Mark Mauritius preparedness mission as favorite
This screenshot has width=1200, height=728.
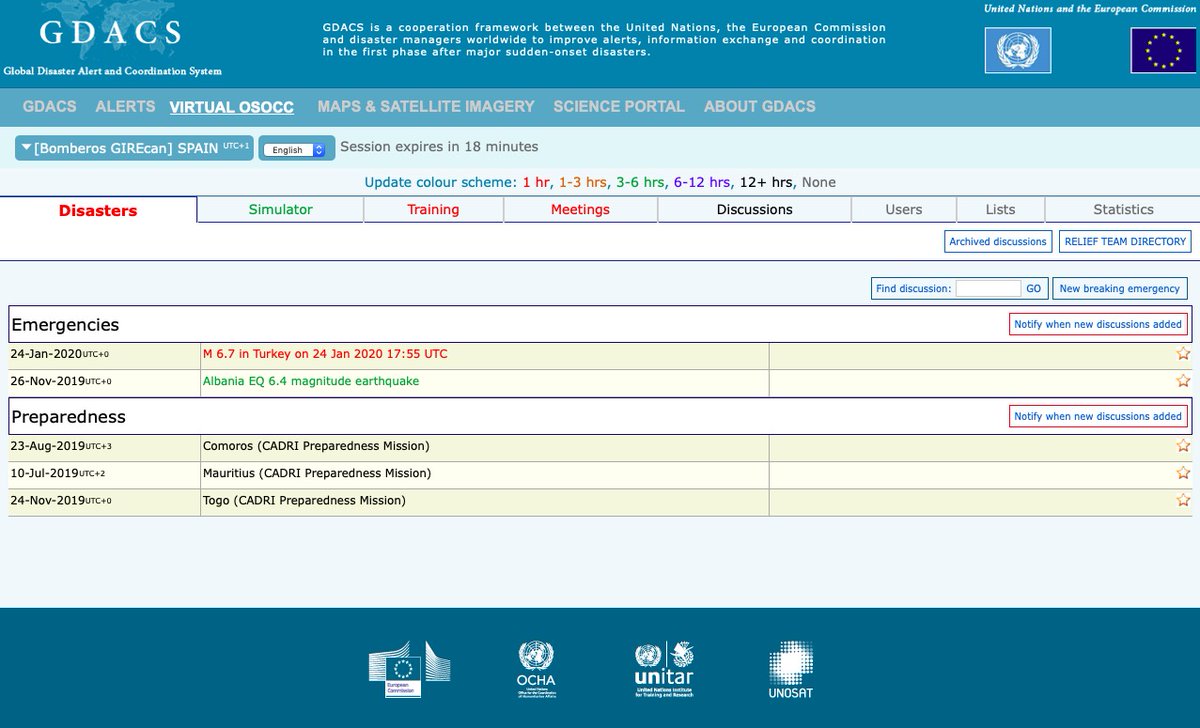point(1183,473)
